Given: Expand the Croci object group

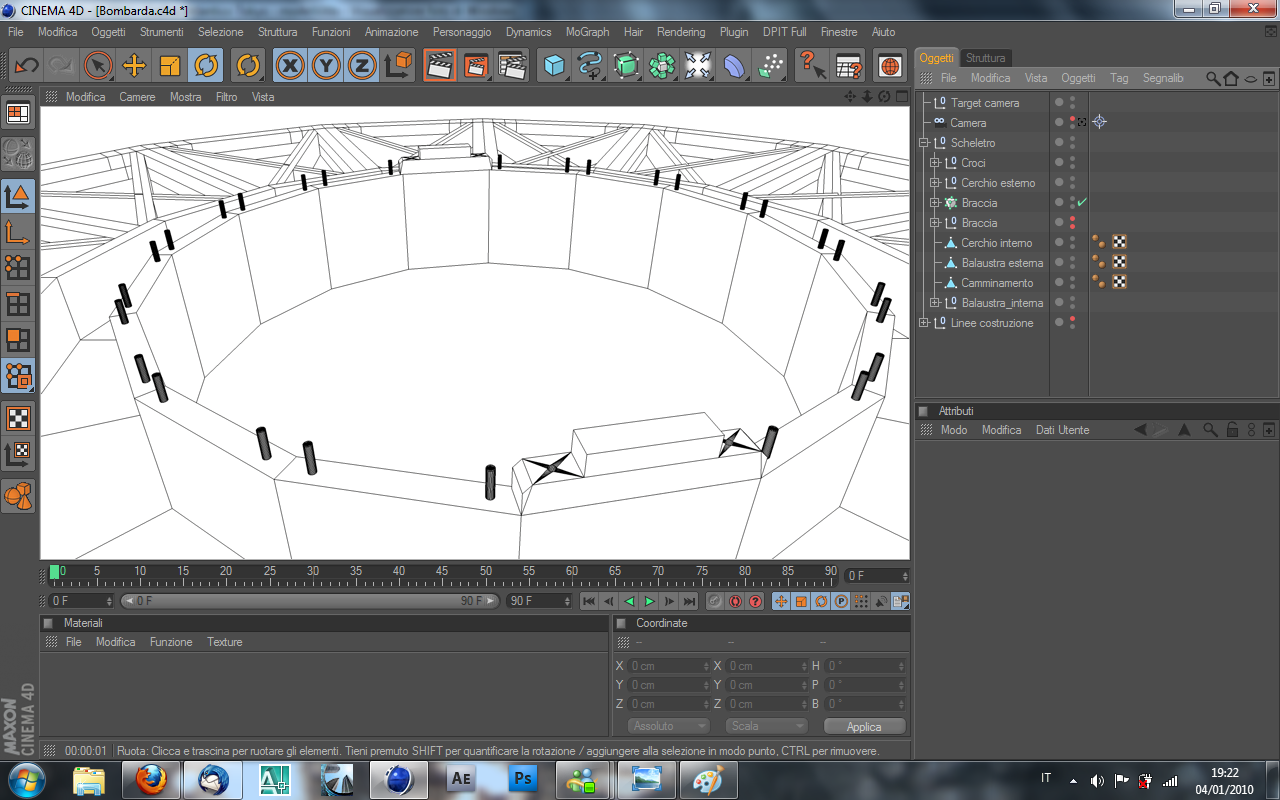Looking at the screenshot, I should (x=934, y=163).
